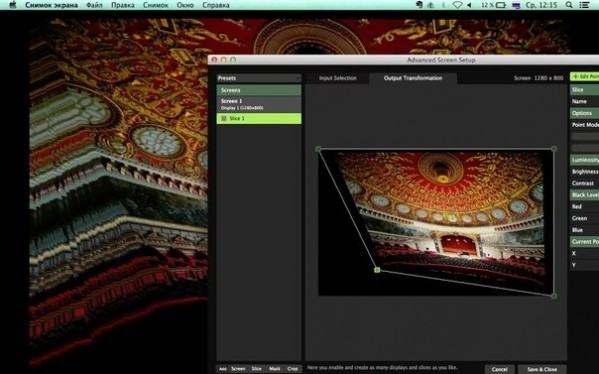The image size is (599, 374).
Task: Open the Presets dropdown
Action: click(x=259, y=78)
